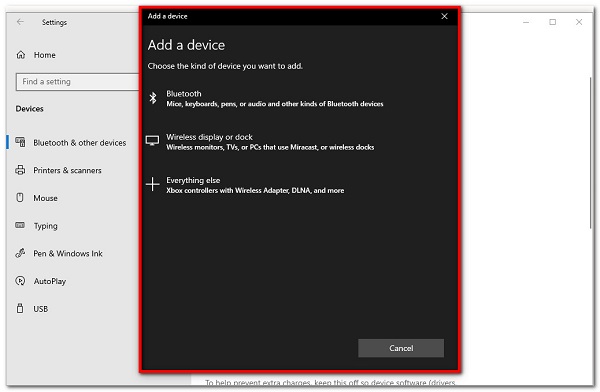The height and width of the screenshot is (392, 600).
Task: Minimize the Settings window
Action: tap(526, 22)
